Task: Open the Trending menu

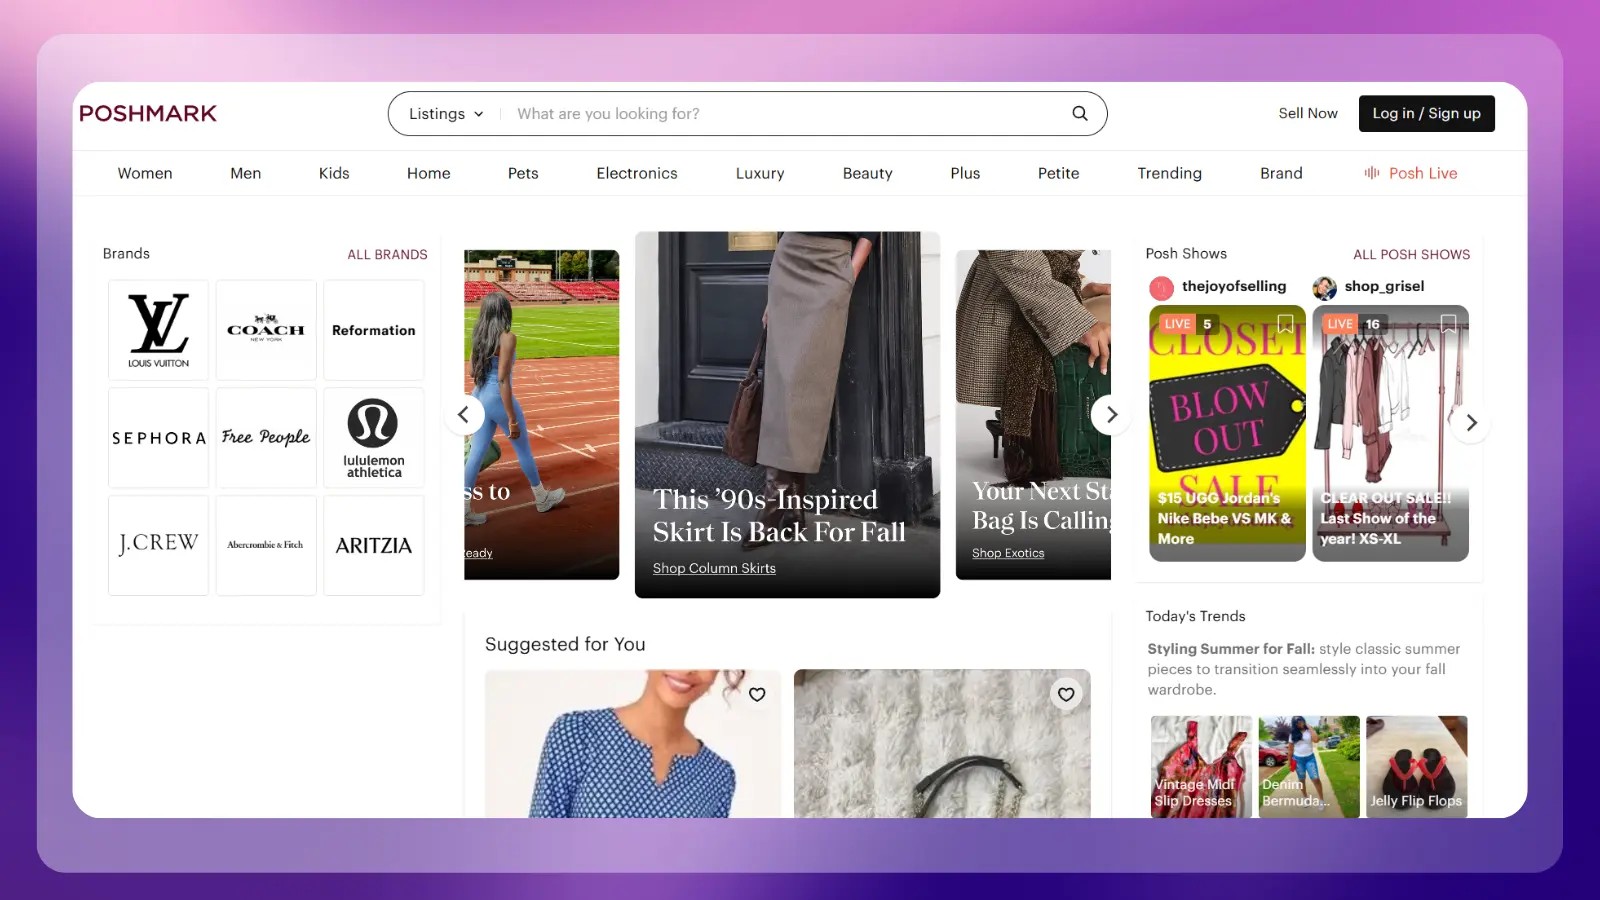Action: pos(1170,173)
